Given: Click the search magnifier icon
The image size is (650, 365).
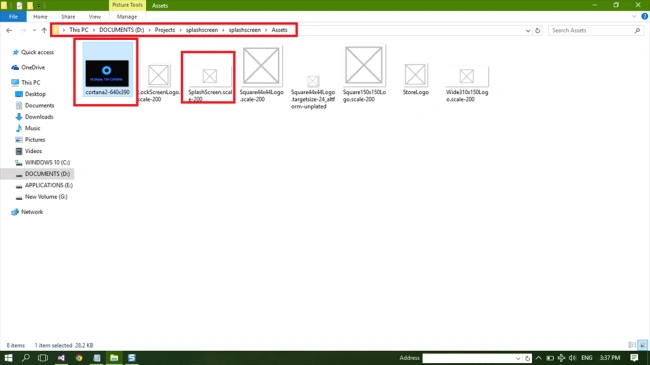Looking at the screenshot, I should 638,30.
